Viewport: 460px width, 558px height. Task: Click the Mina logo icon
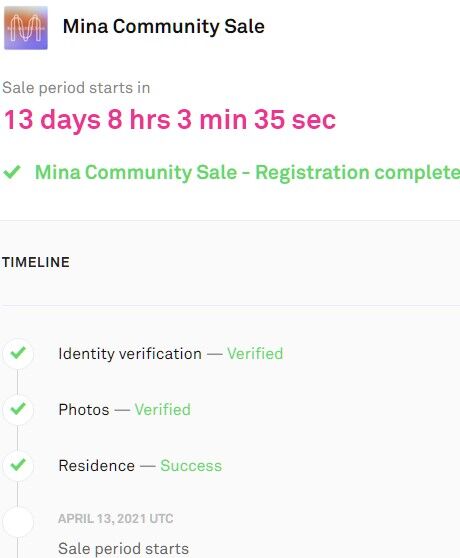(x=26, y=28)
